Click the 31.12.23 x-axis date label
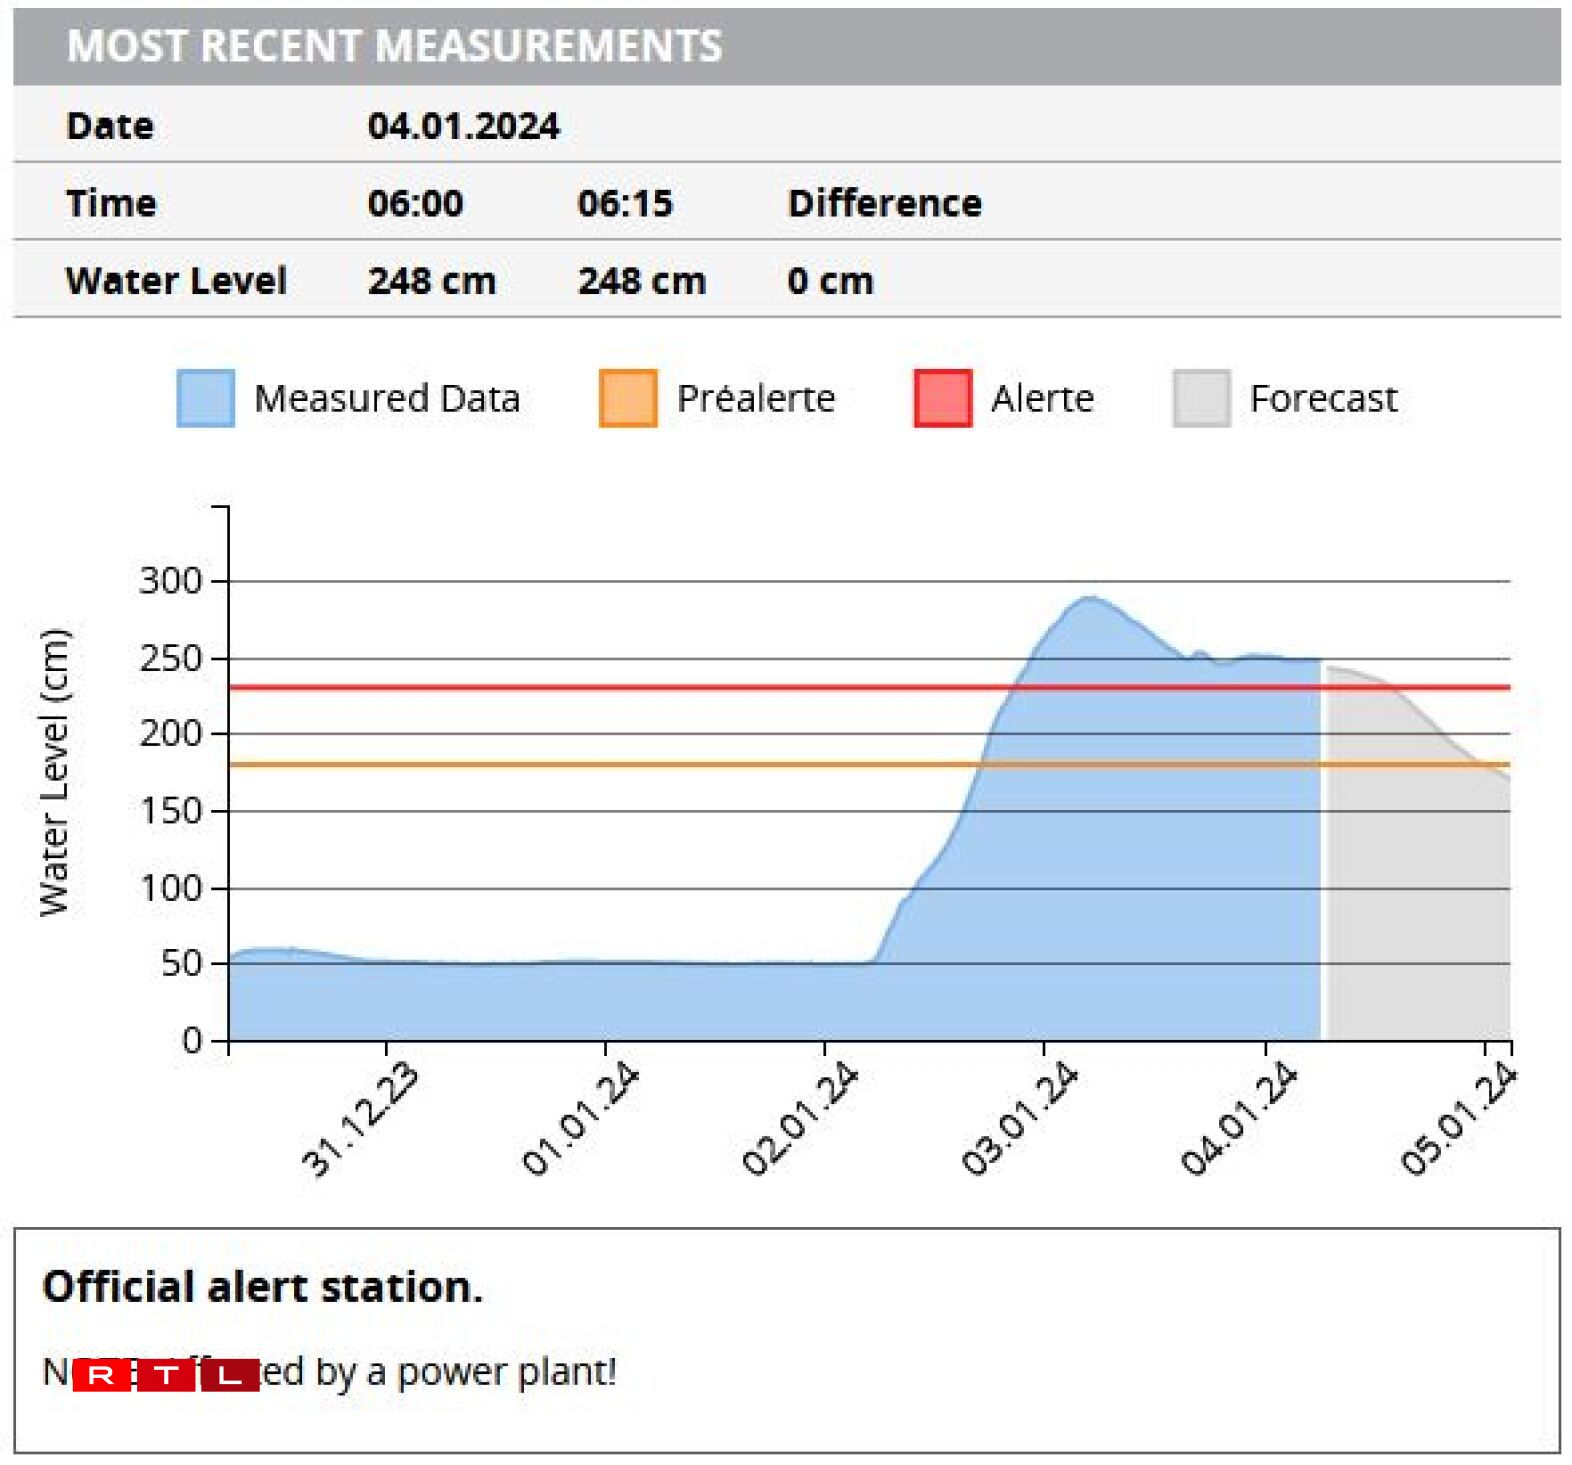The image size is (1572, 1465). click(x=359, y=1119)
